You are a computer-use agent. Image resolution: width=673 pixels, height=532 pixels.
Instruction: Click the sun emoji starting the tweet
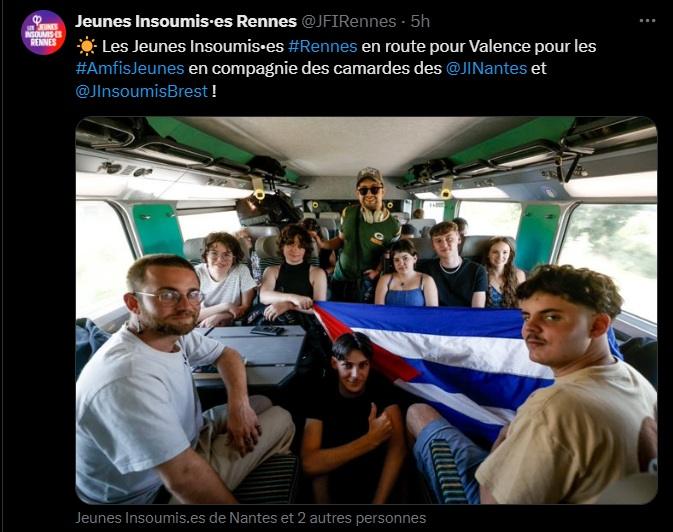(x=86, y=46)
